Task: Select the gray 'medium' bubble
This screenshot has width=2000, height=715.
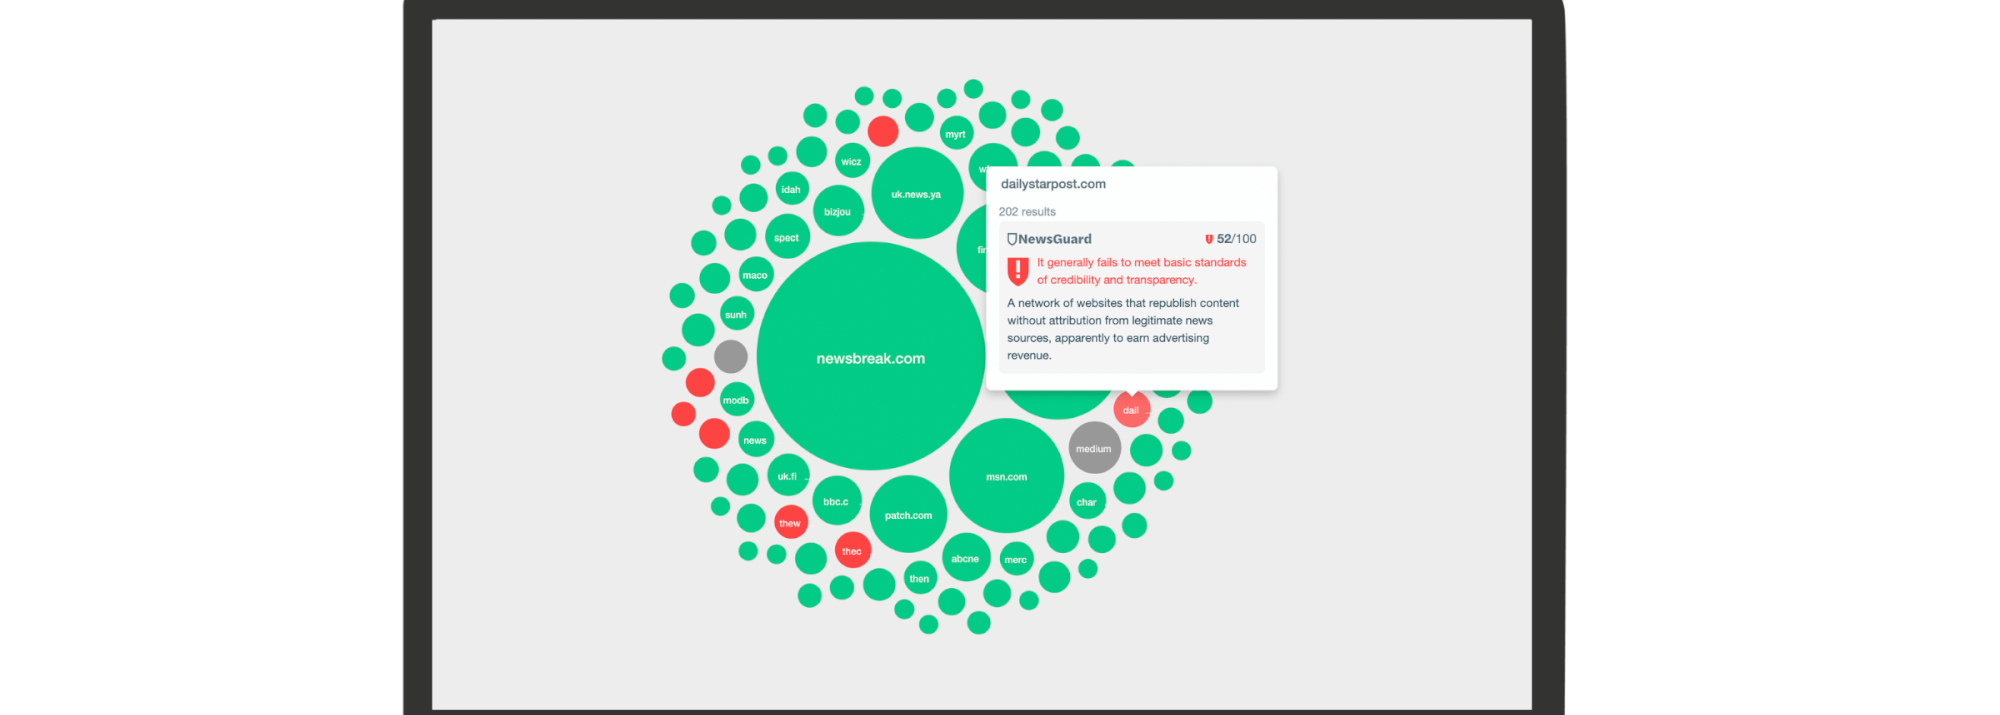Action: [1094, 448]
